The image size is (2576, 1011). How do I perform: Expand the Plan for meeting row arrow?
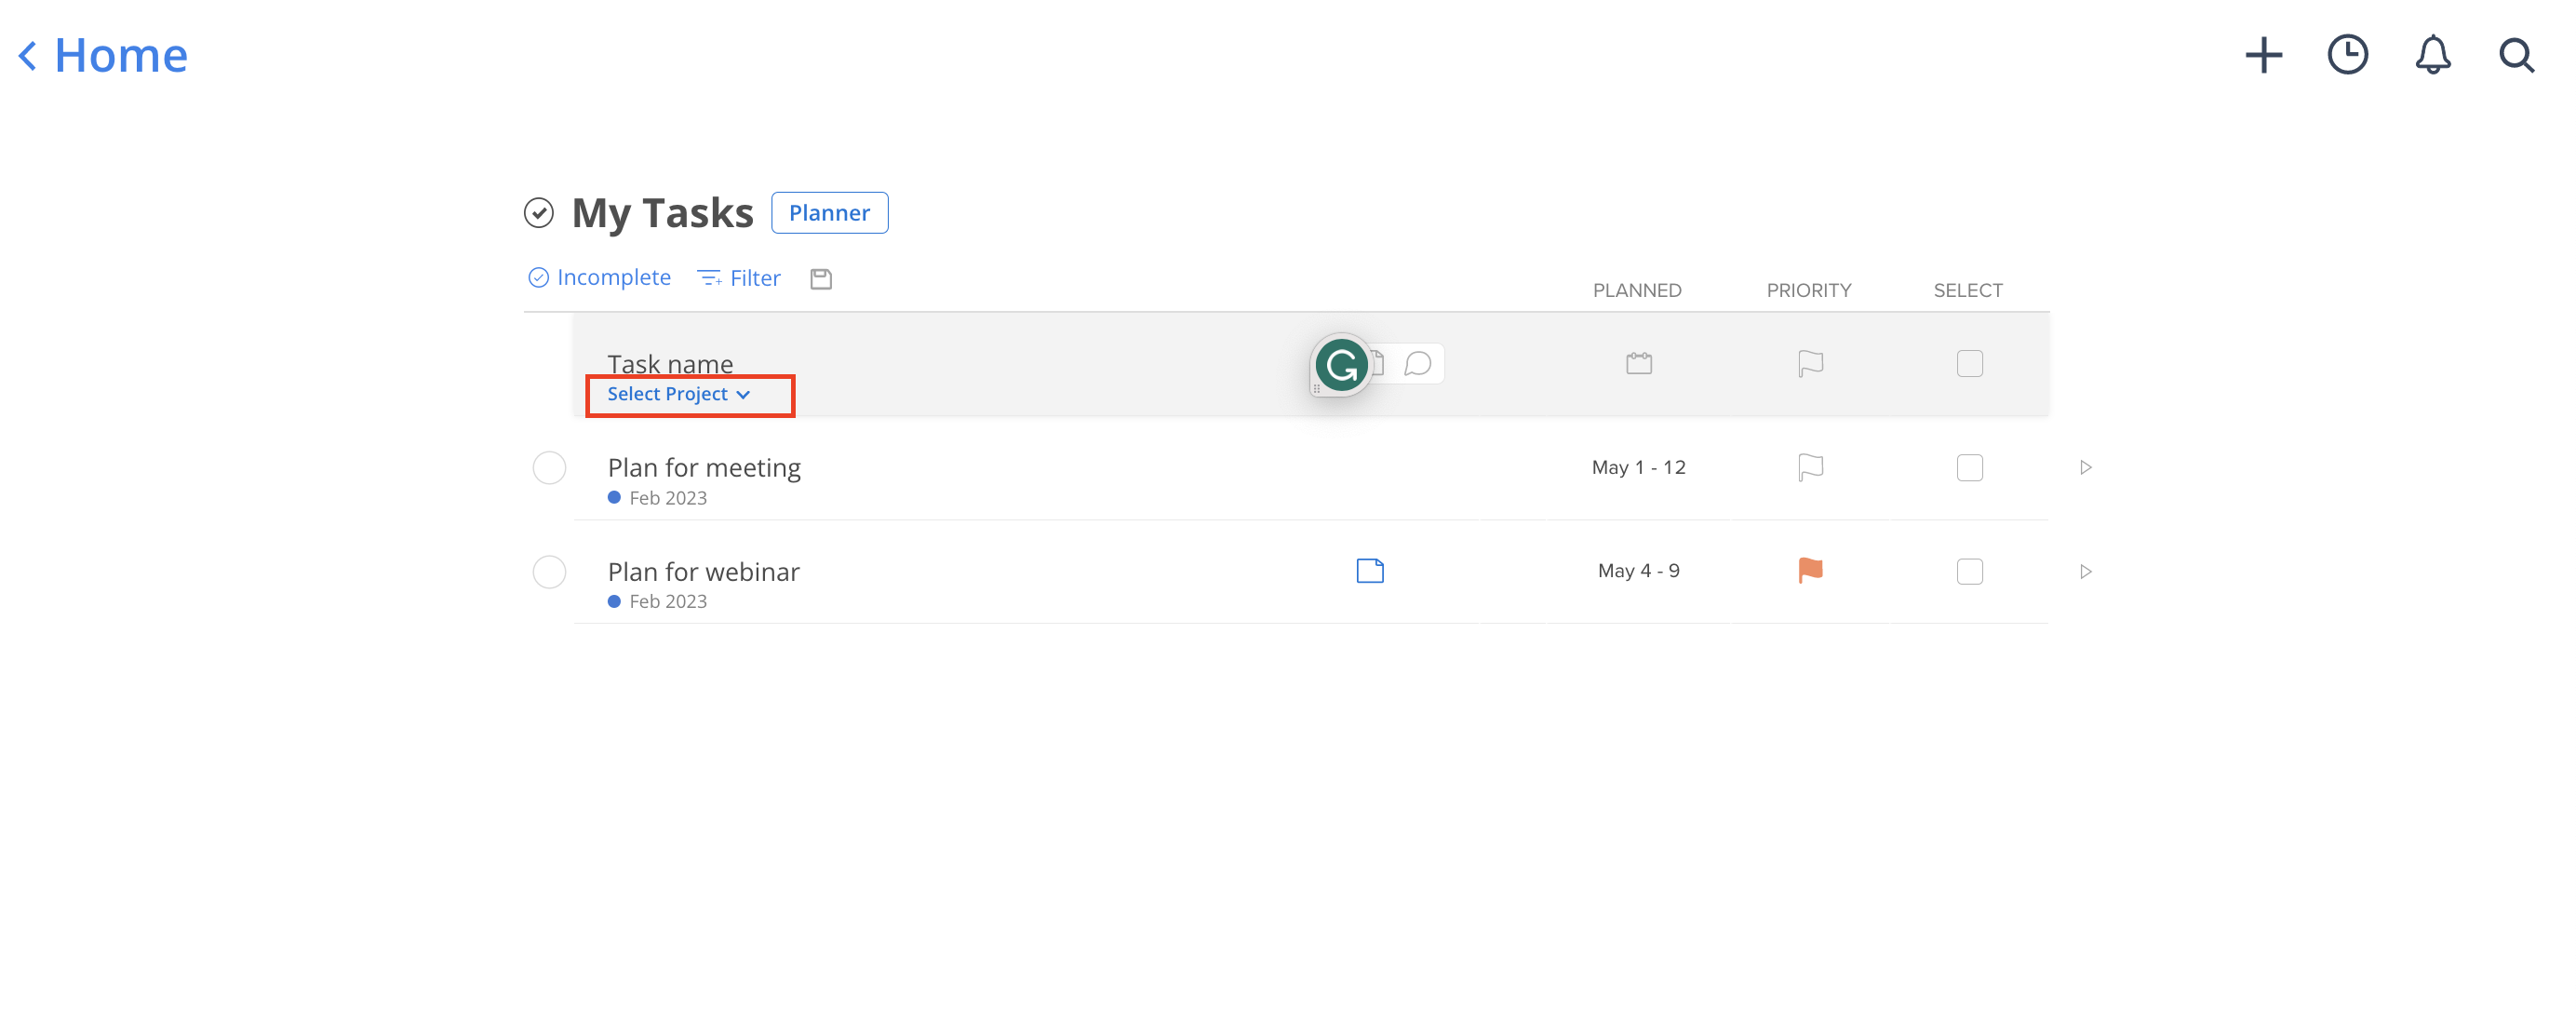(2086, 467)
